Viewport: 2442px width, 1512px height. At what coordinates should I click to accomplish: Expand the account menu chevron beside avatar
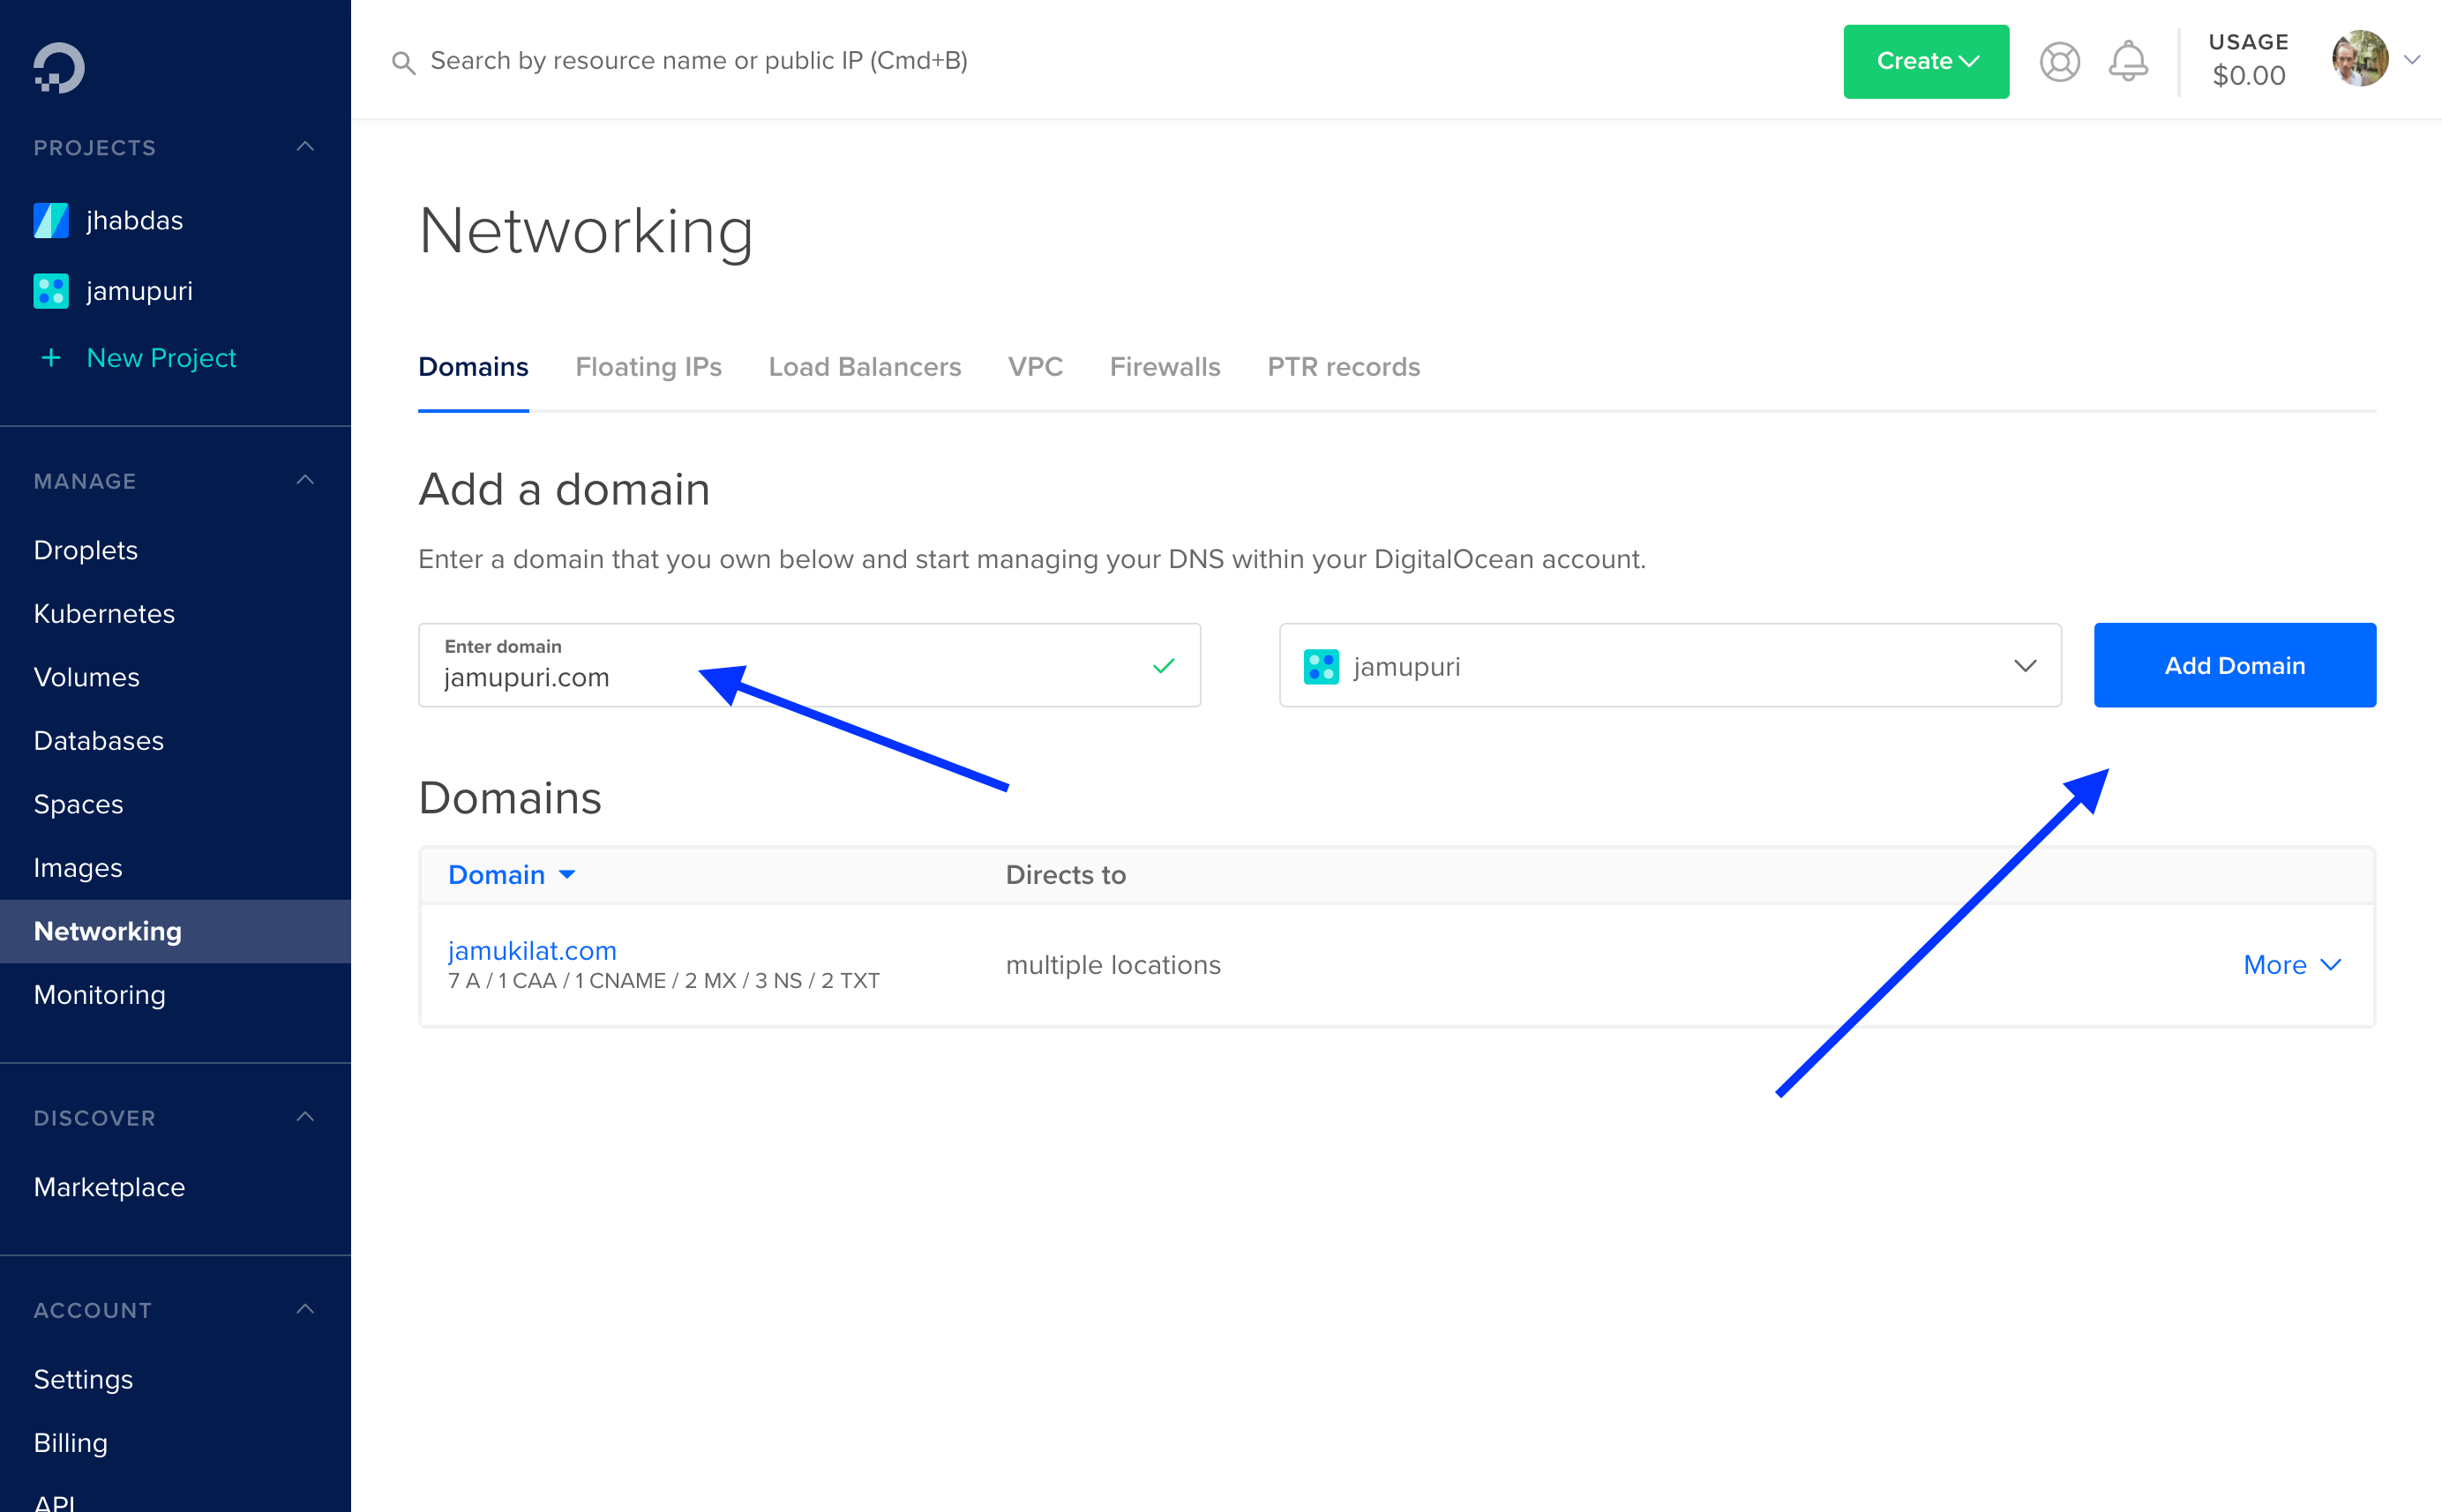coord(2412,60)
